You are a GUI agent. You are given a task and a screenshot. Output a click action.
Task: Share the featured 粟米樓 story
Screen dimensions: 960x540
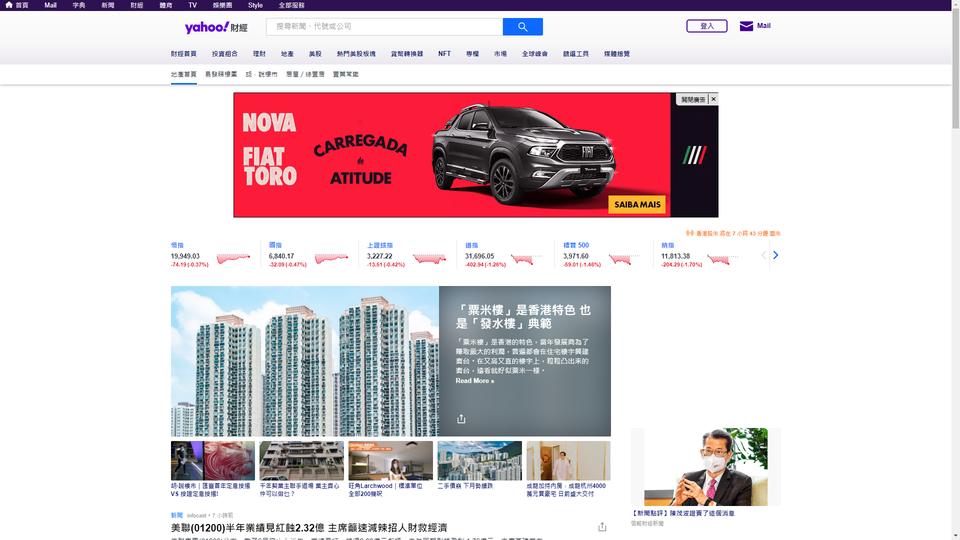point(461,419)
